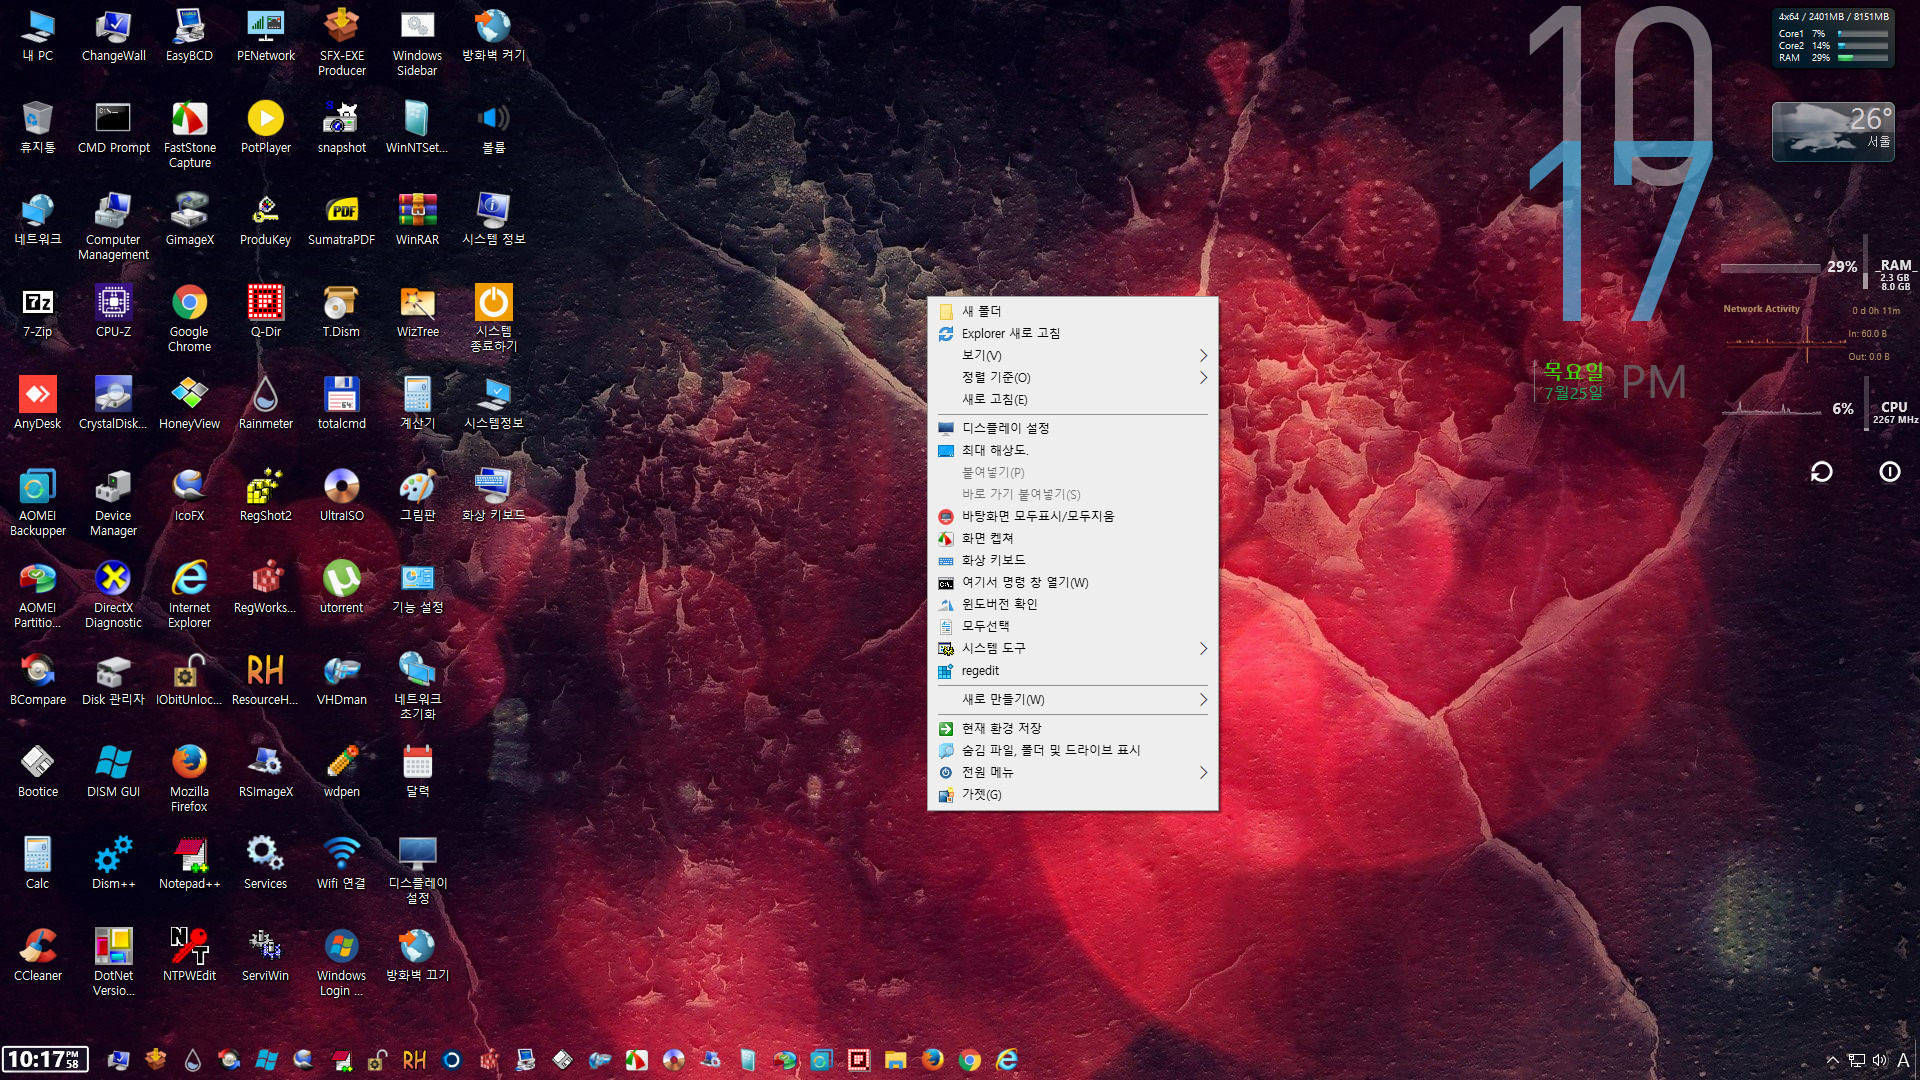Select the totalcmd icon
The image size is (1920, 1080).
(x=341, y=404)
